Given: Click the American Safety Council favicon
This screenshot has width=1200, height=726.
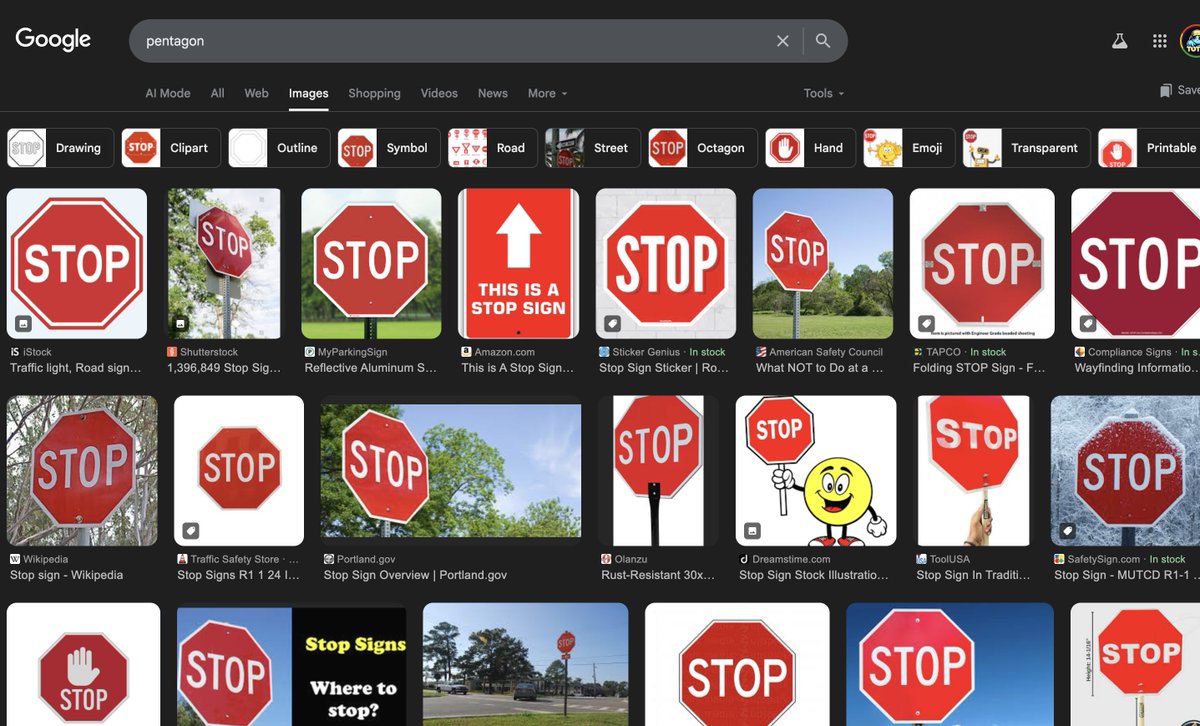Looking at the screenshot, I should click(761, 352).
